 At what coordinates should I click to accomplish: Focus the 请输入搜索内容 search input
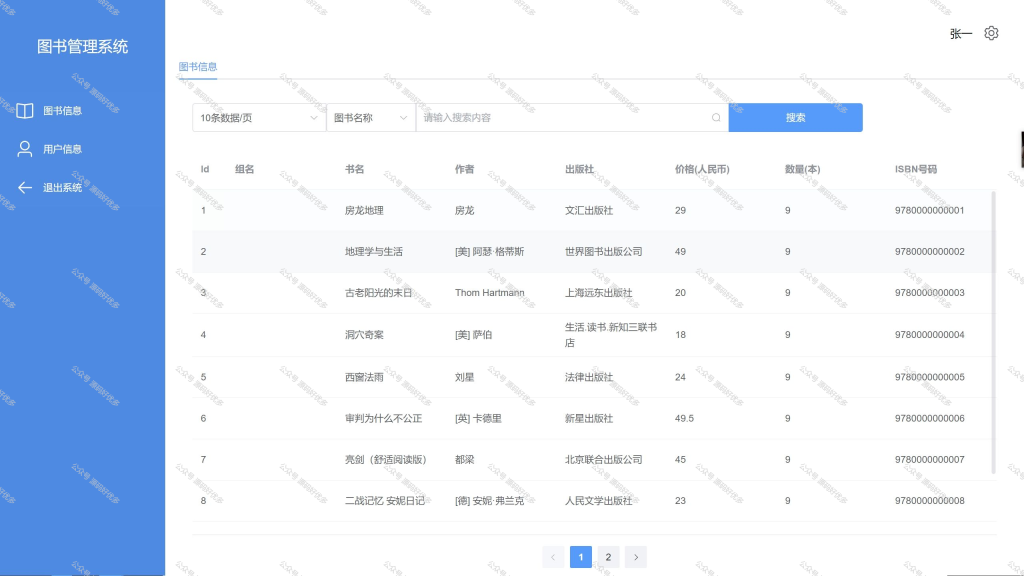pos(572,118)
